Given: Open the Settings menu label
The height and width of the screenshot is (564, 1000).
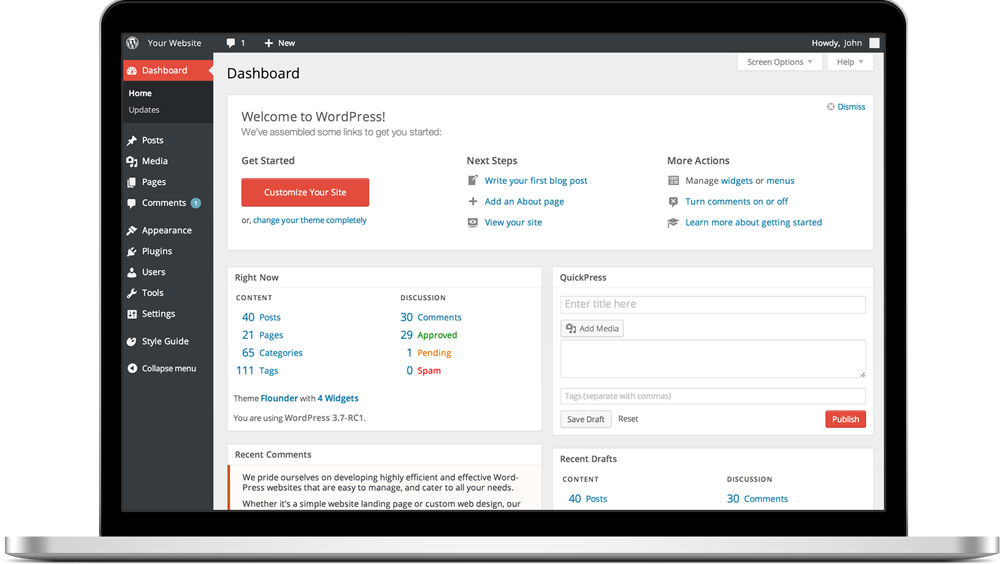Looking at the screenshot, I should pos(158,314).
